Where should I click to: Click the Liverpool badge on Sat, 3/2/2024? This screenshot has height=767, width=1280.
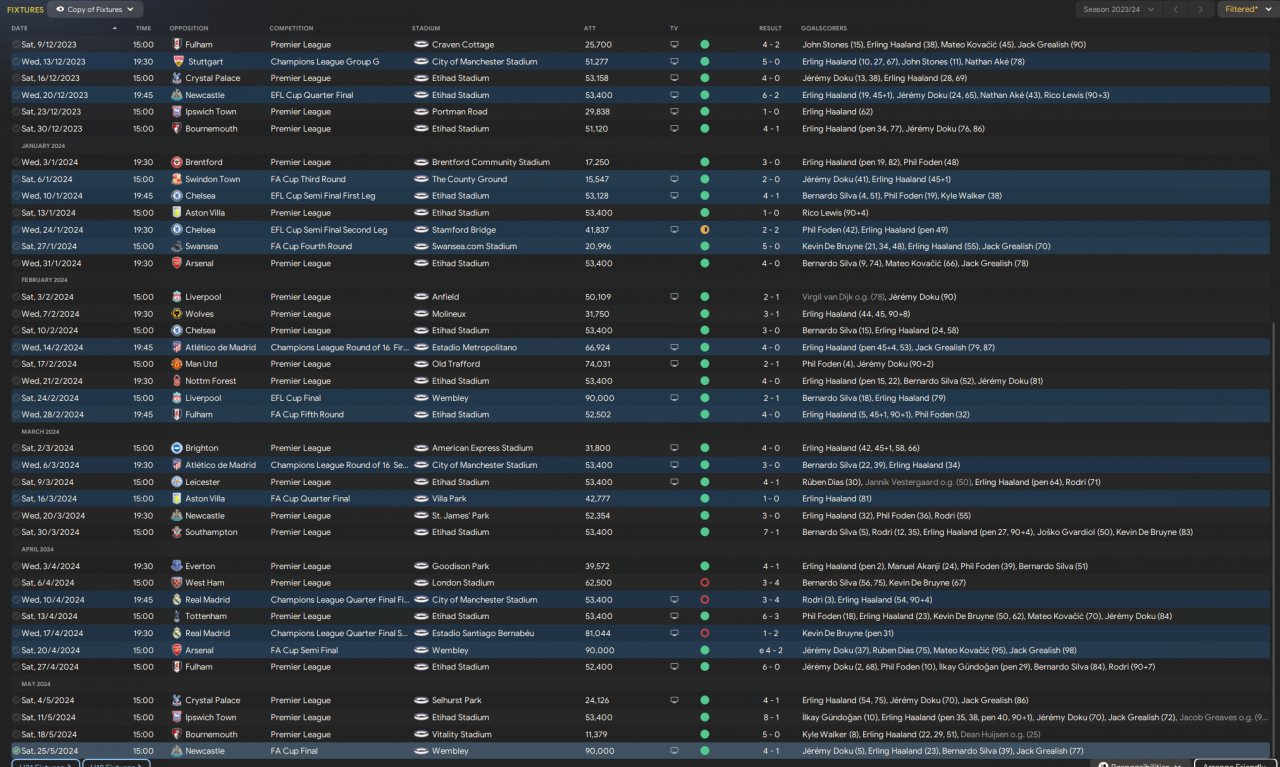tap(177, 297)
